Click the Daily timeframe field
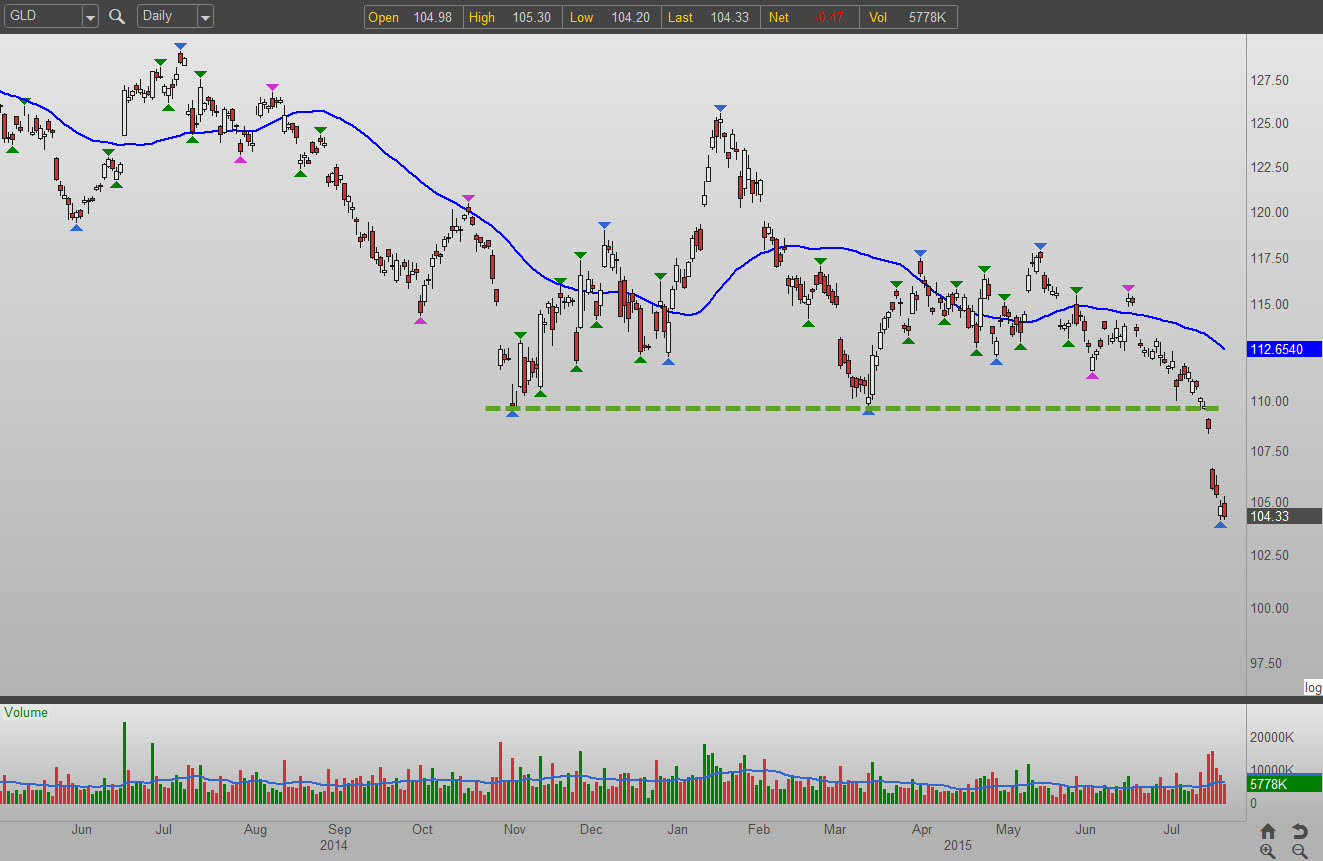 pyautogui.click(x=167, y=17)
